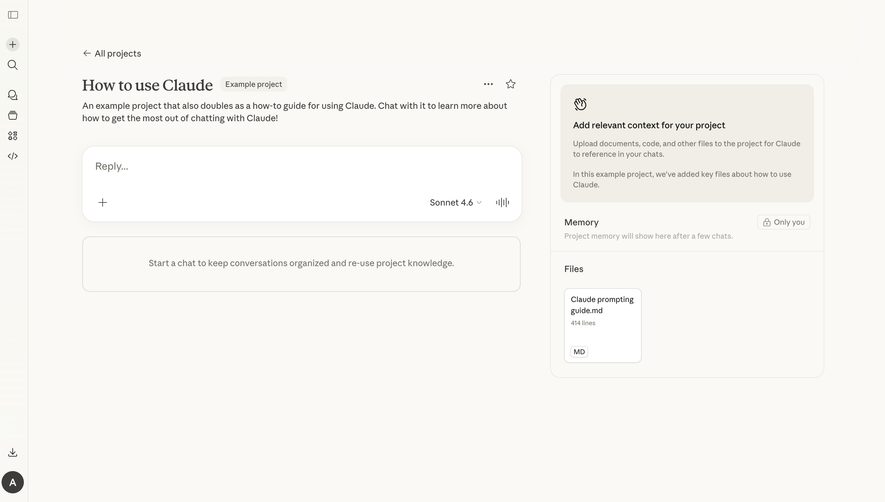Open Artifacts grid icon in the sidebar

point(12,136)
